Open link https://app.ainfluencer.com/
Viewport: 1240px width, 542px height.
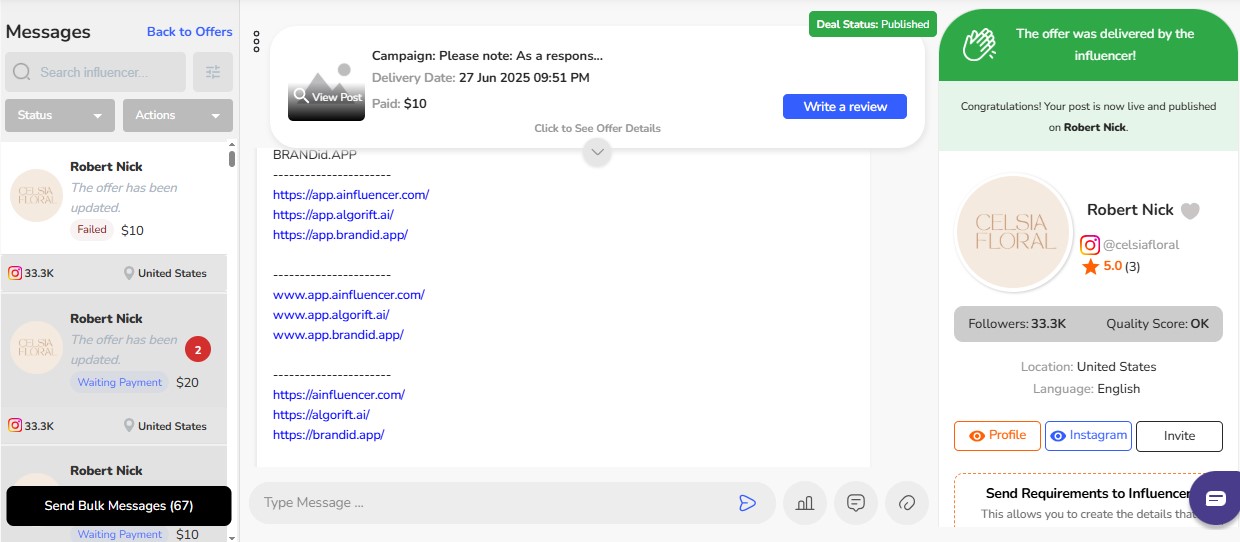tap(351, 195)
